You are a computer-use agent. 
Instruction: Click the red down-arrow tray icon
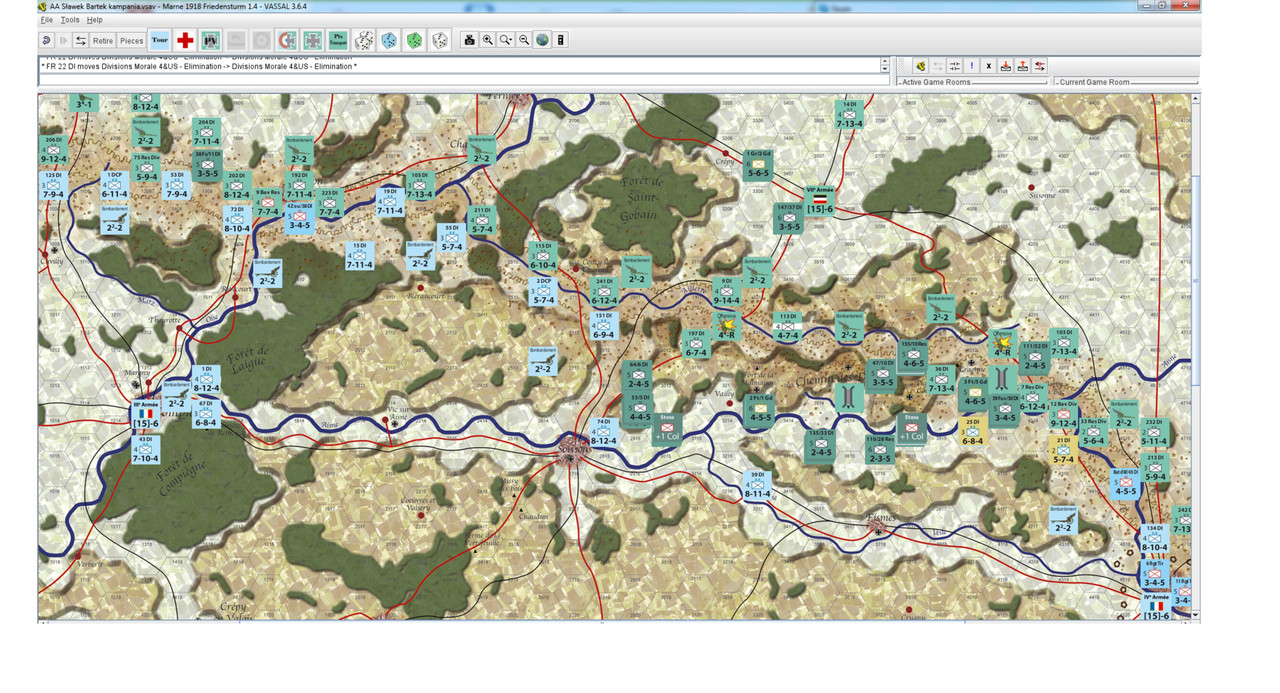point(1005,66)
